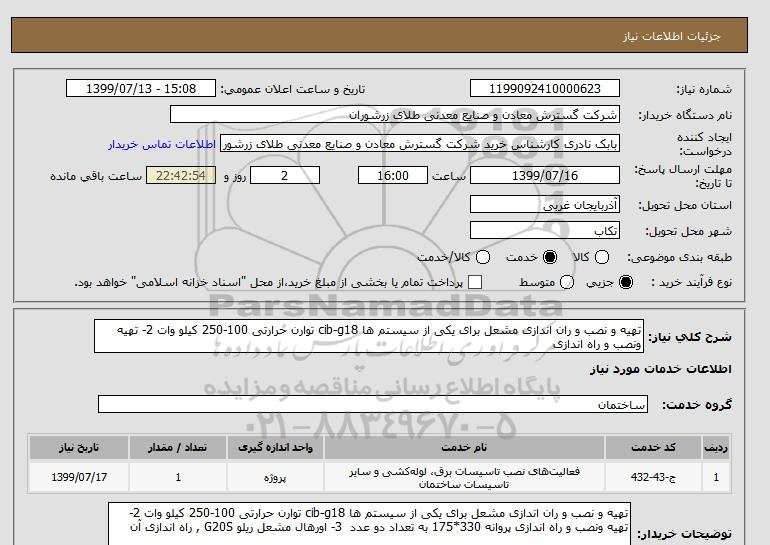The height and width of the screenshot is (545, 770).
Task: Click the request creator field بابک نادری
Action: click(420, 144)
